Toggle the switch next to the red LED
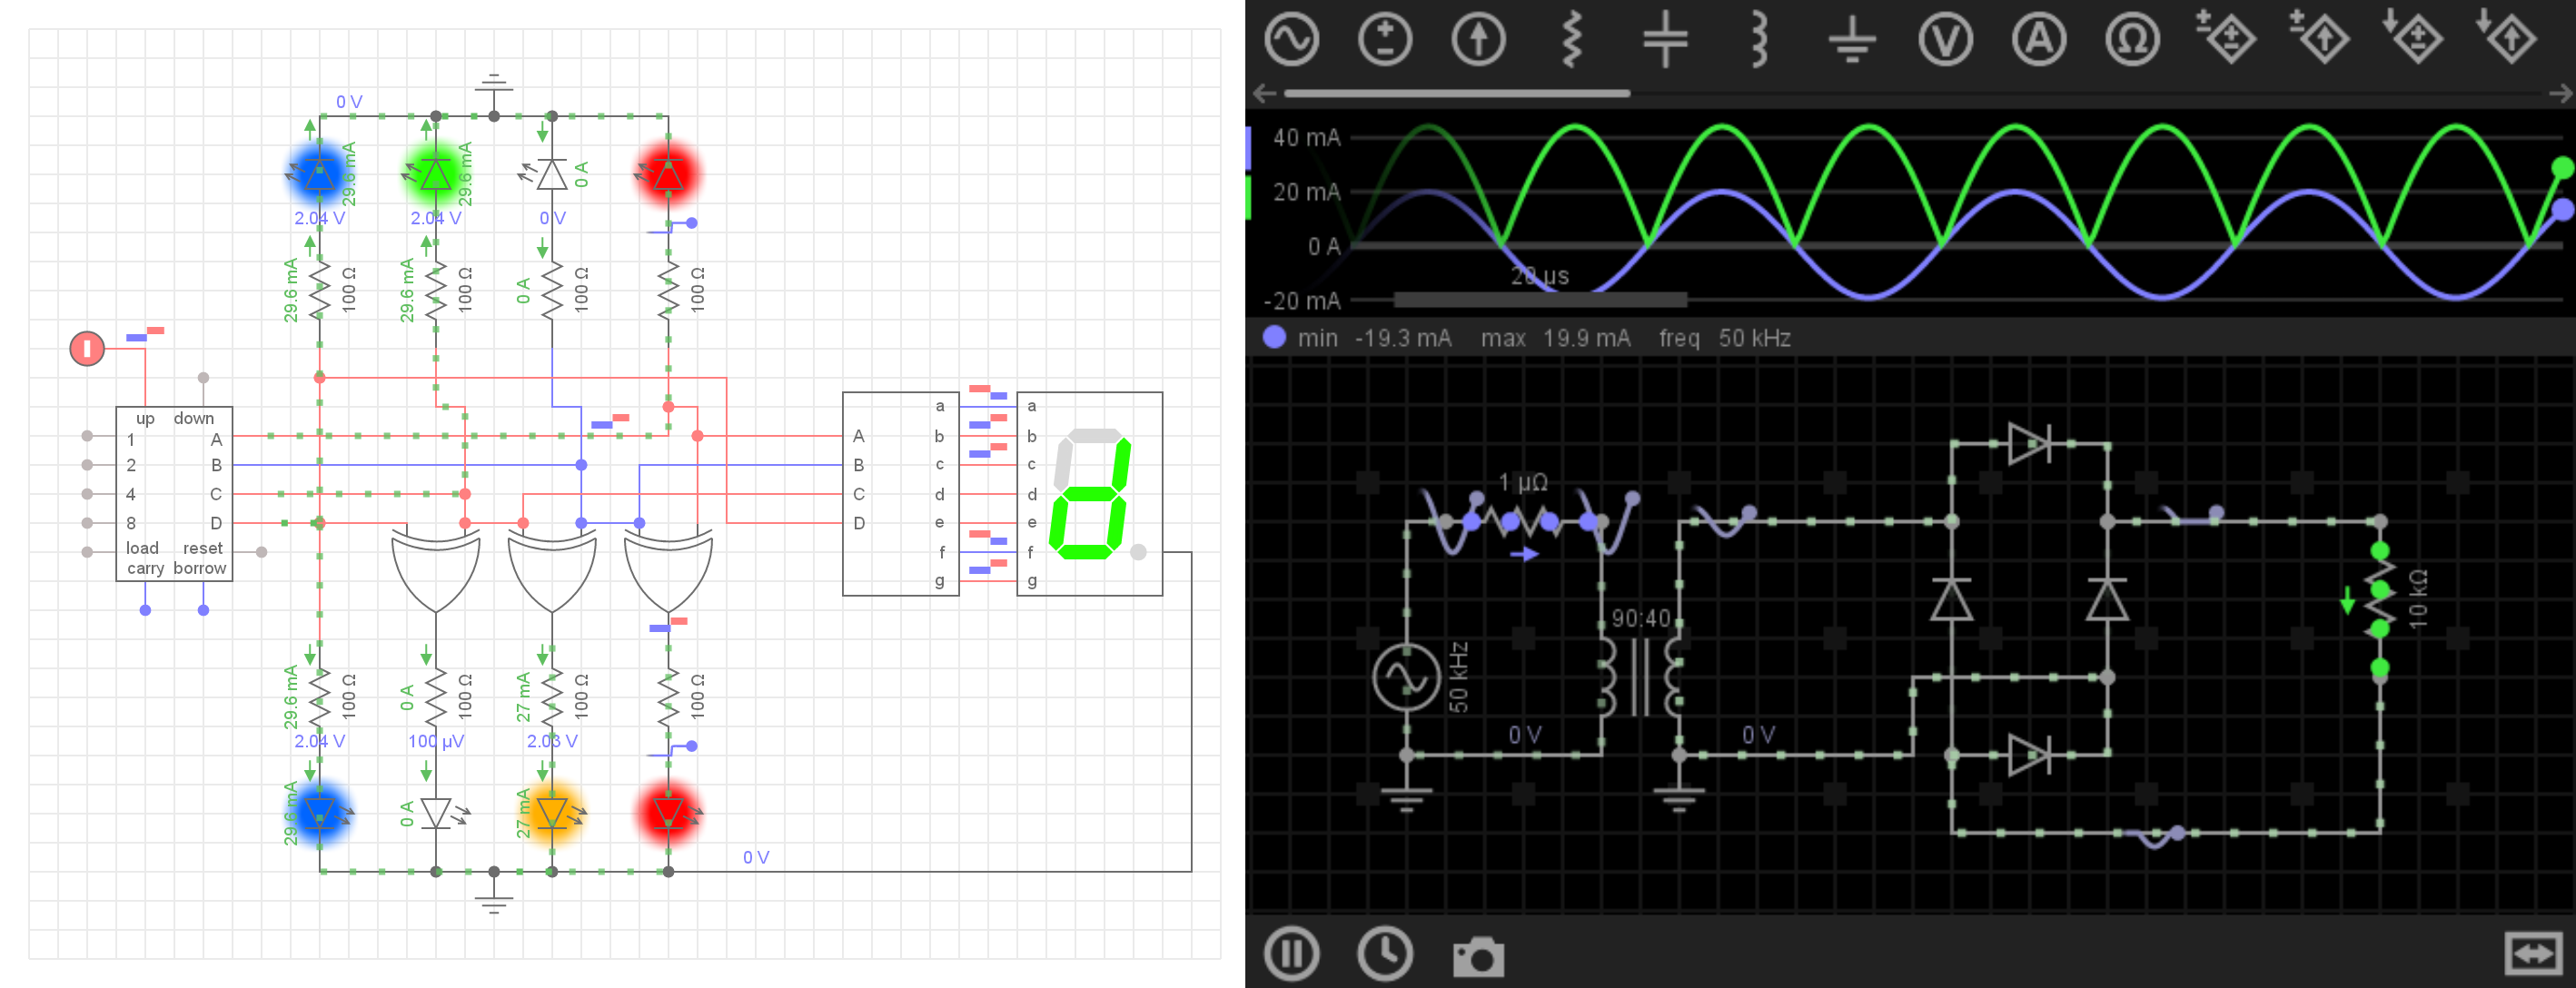This screenshot has height=988, width=2576. pos(691,224)
